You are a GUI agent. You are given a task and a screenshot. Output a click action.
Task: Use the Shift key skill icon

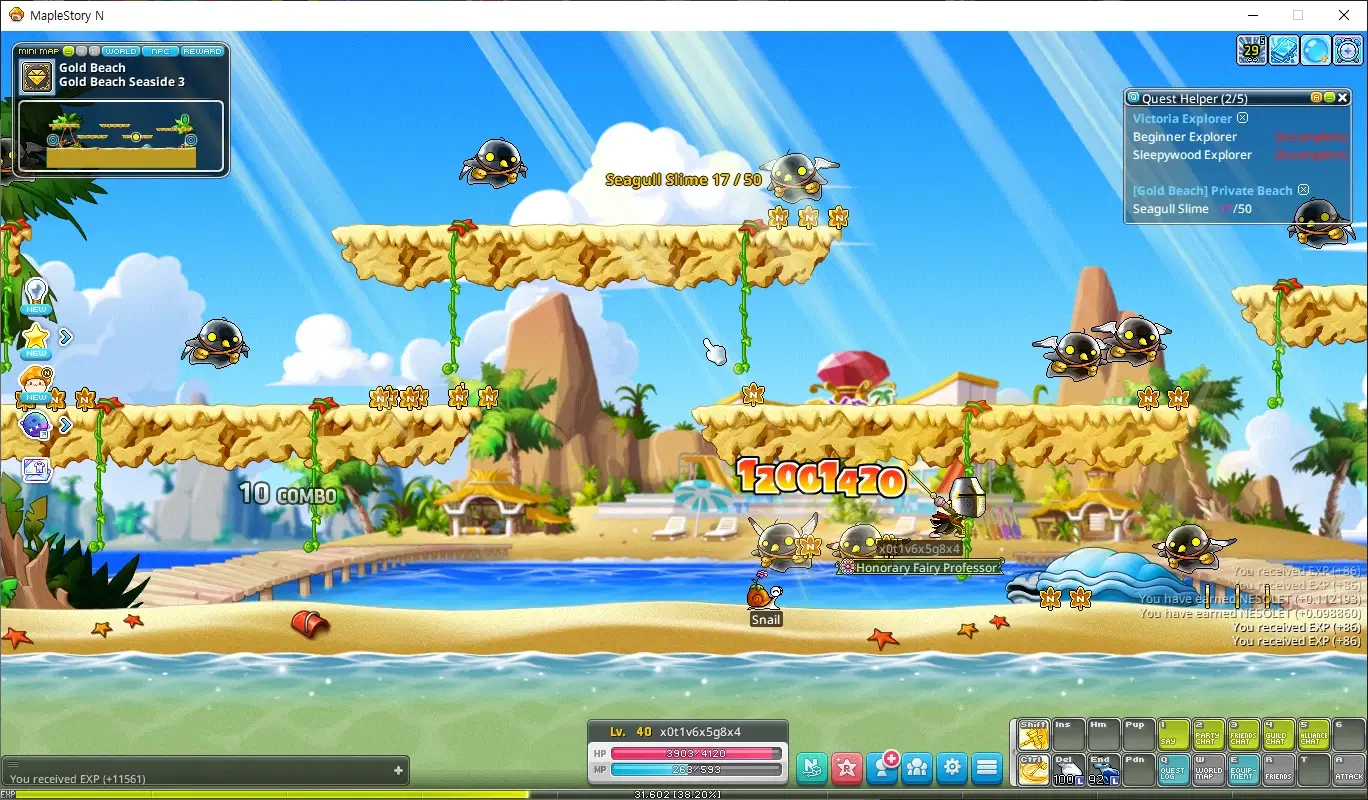[1033, 735]
